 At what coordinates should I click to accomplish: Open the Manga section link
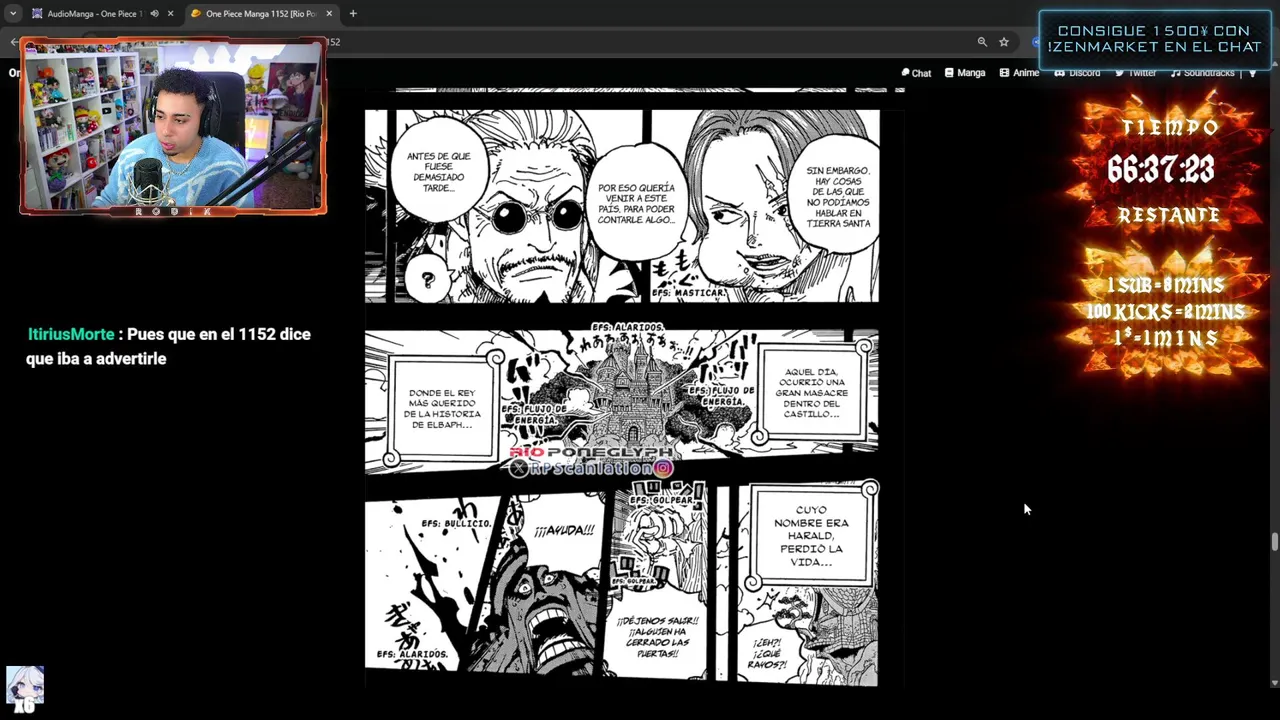(965, 73)
